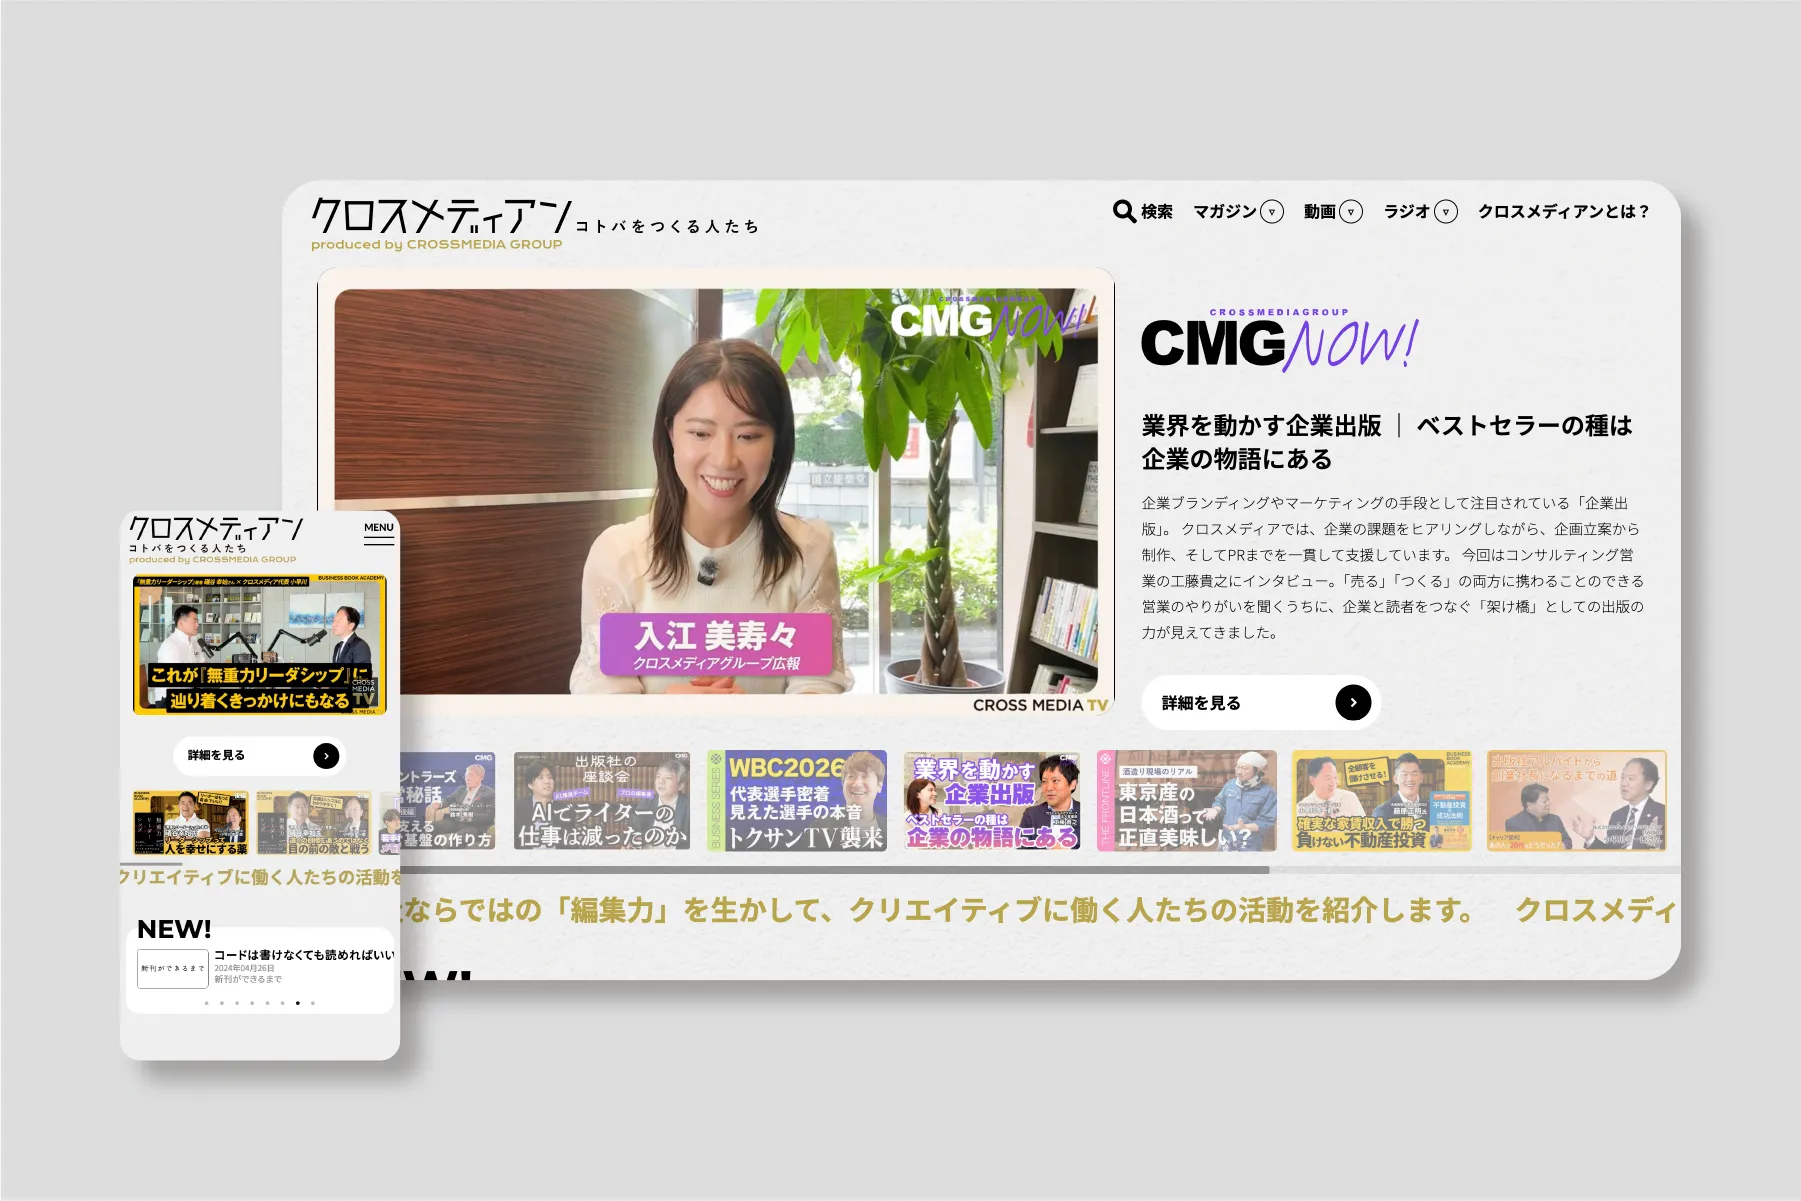
Task: Select the 負けない不動産投資 thumbnail
Action: [1382, 801]
